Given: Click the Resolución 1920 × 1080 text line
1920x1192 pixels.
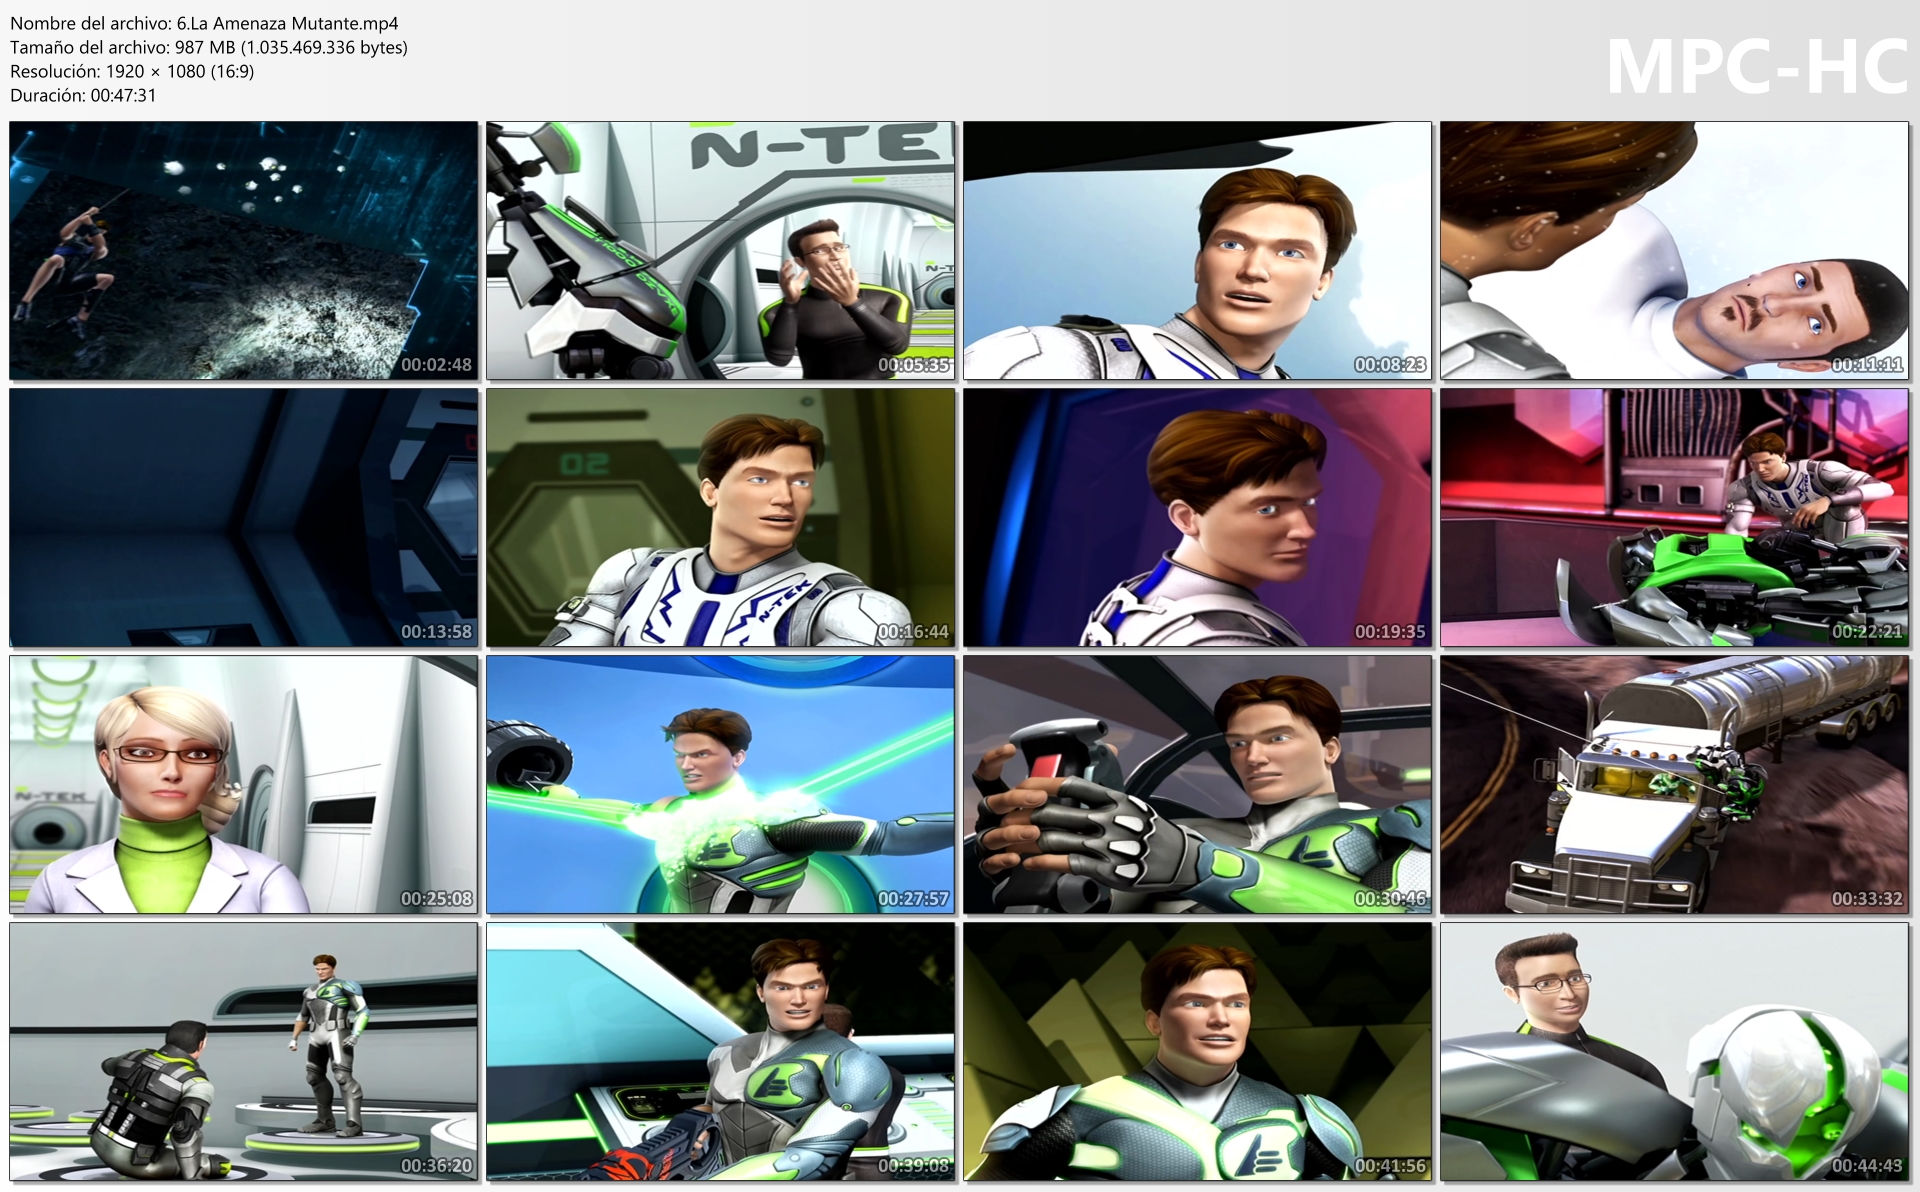Looking at the screenshot, I should pos(132,71).
